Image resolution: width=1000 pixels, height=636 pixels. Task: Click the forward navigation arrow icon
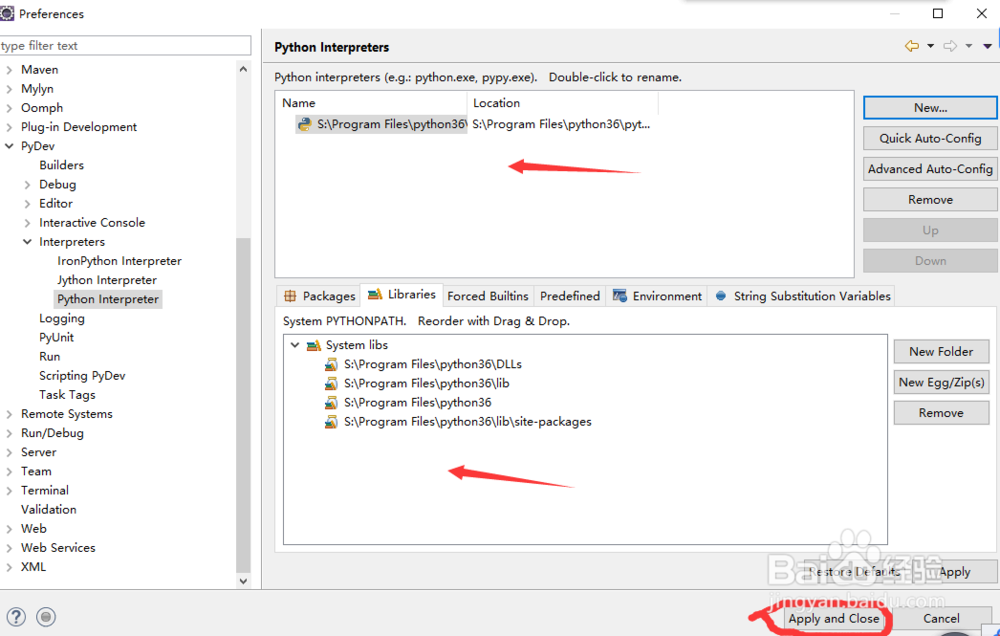pyautogui.click(x=950, y=46)
